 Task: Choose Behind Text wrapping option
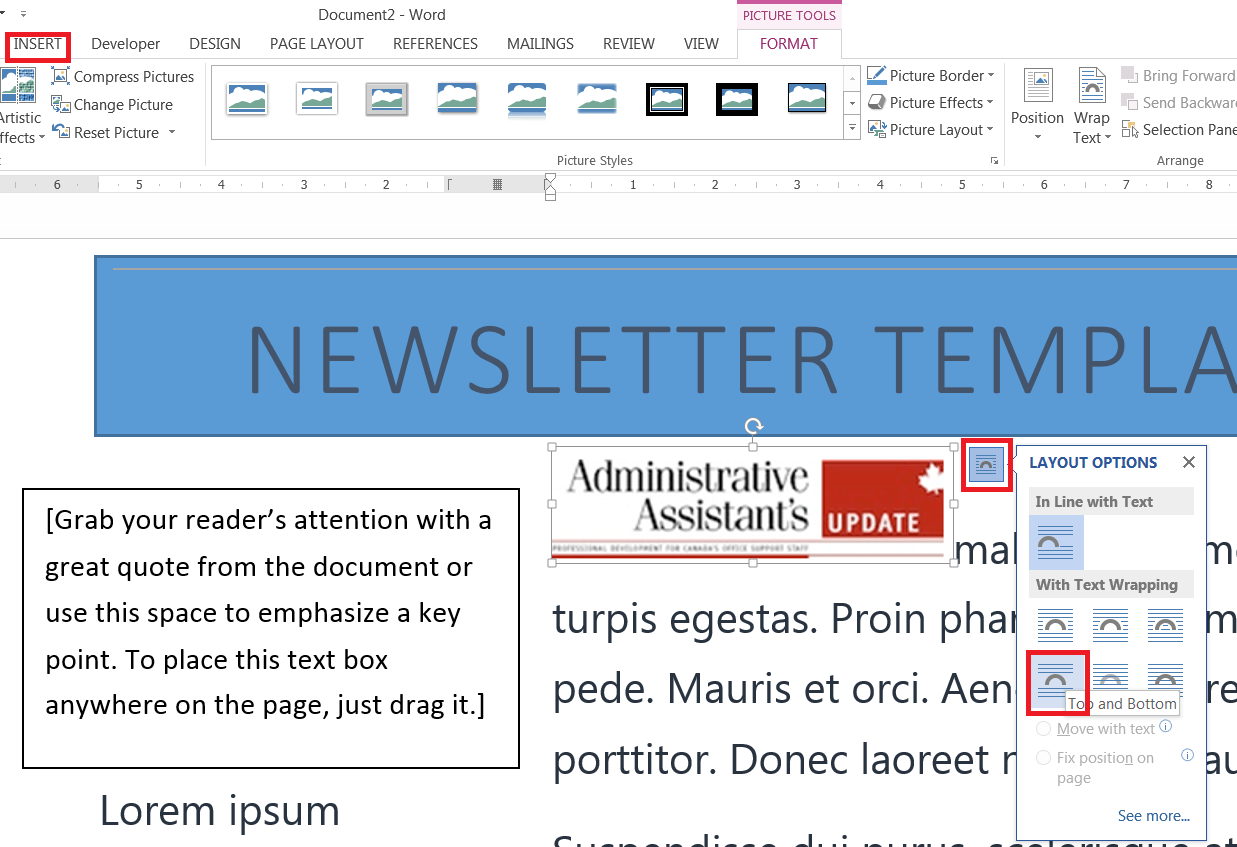point(1111,675)
